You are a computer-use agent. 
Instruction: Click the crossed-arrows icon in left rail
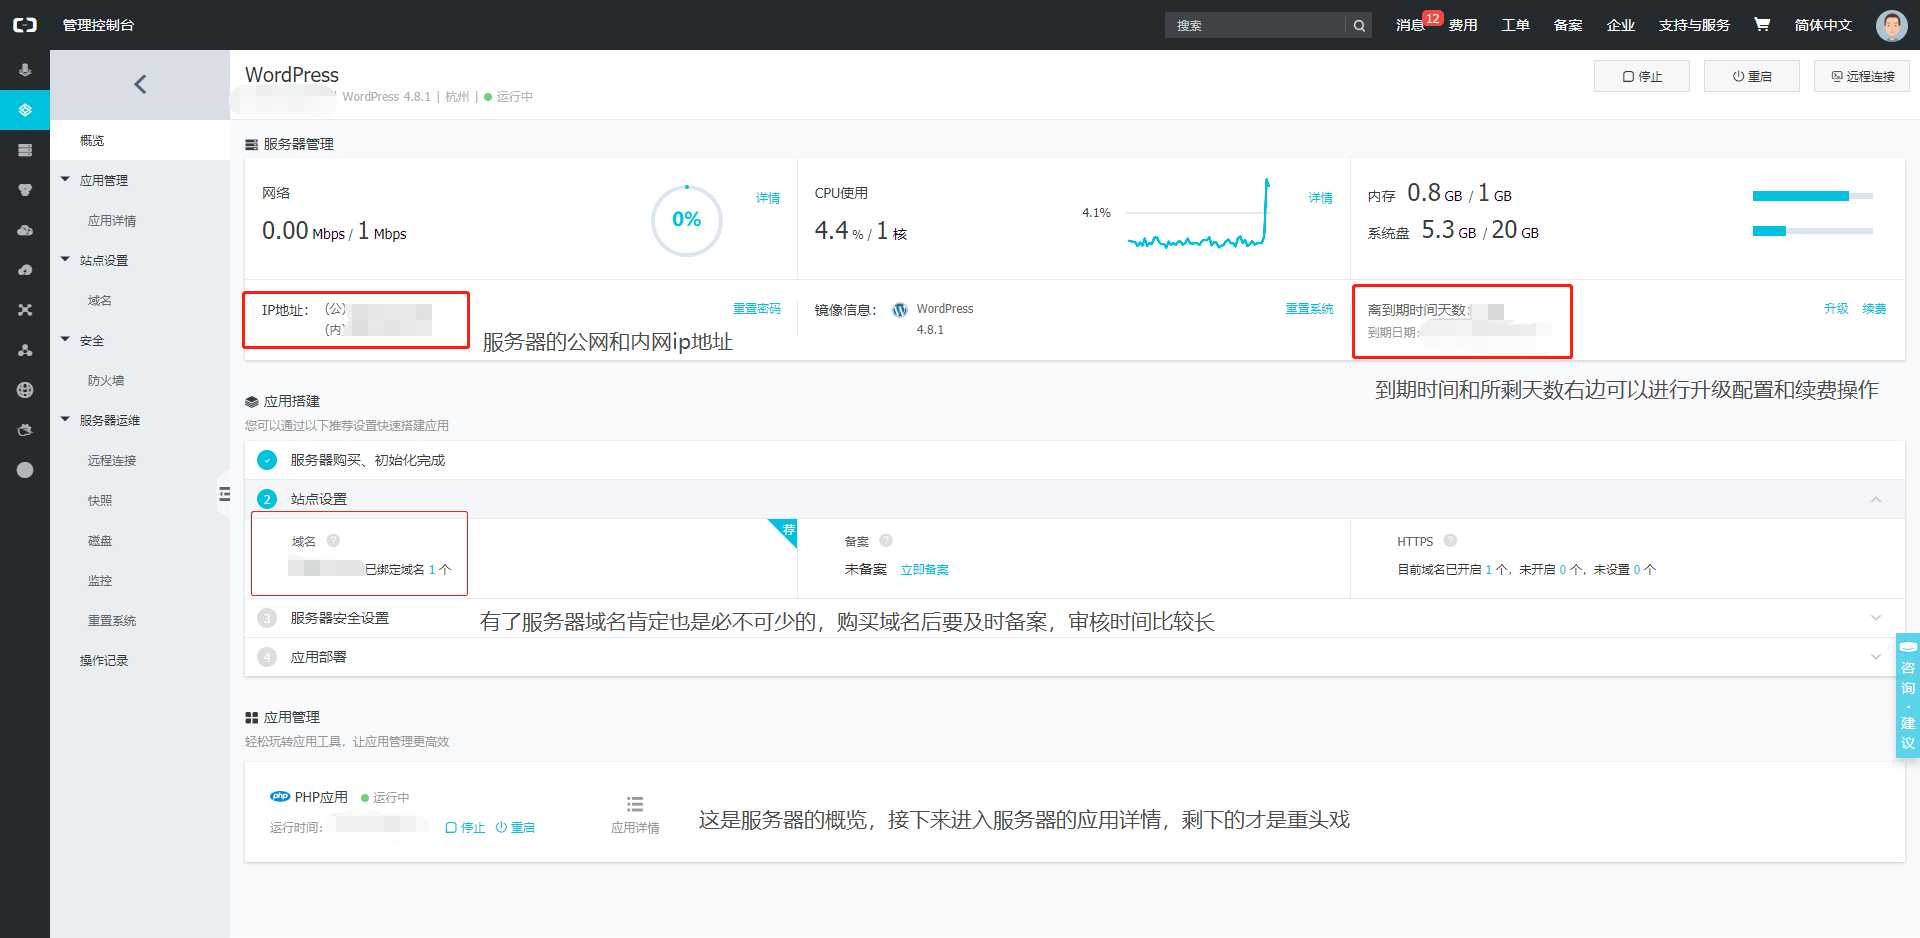pos(25,310)
